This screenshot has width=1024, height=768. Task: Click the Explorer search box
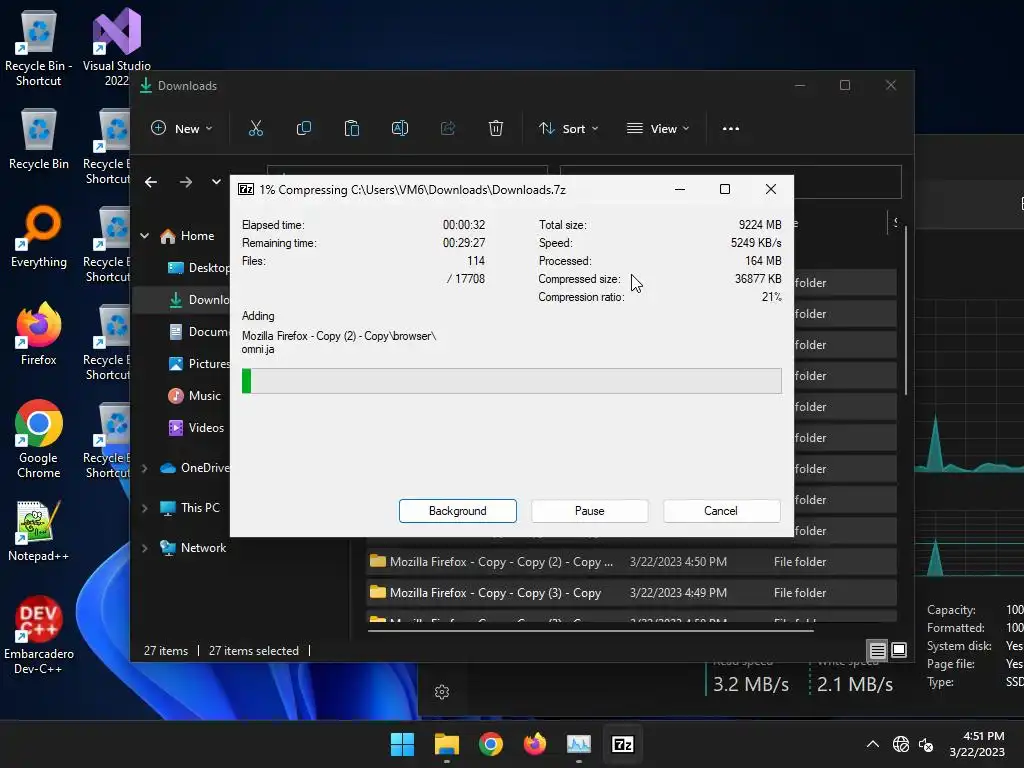tap(731, 182)
